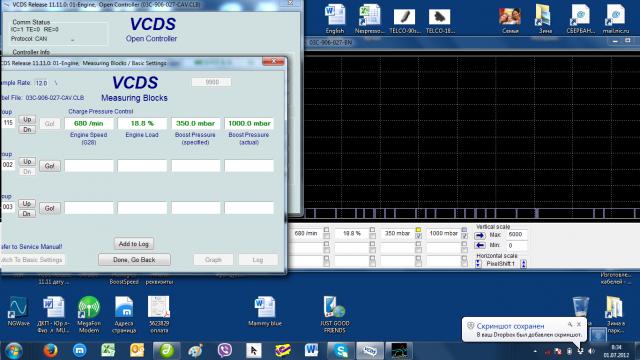This screenshot has height=360, width=640.
Task: Open Firefox from the taskbar
Action: (x=50, y=351)
